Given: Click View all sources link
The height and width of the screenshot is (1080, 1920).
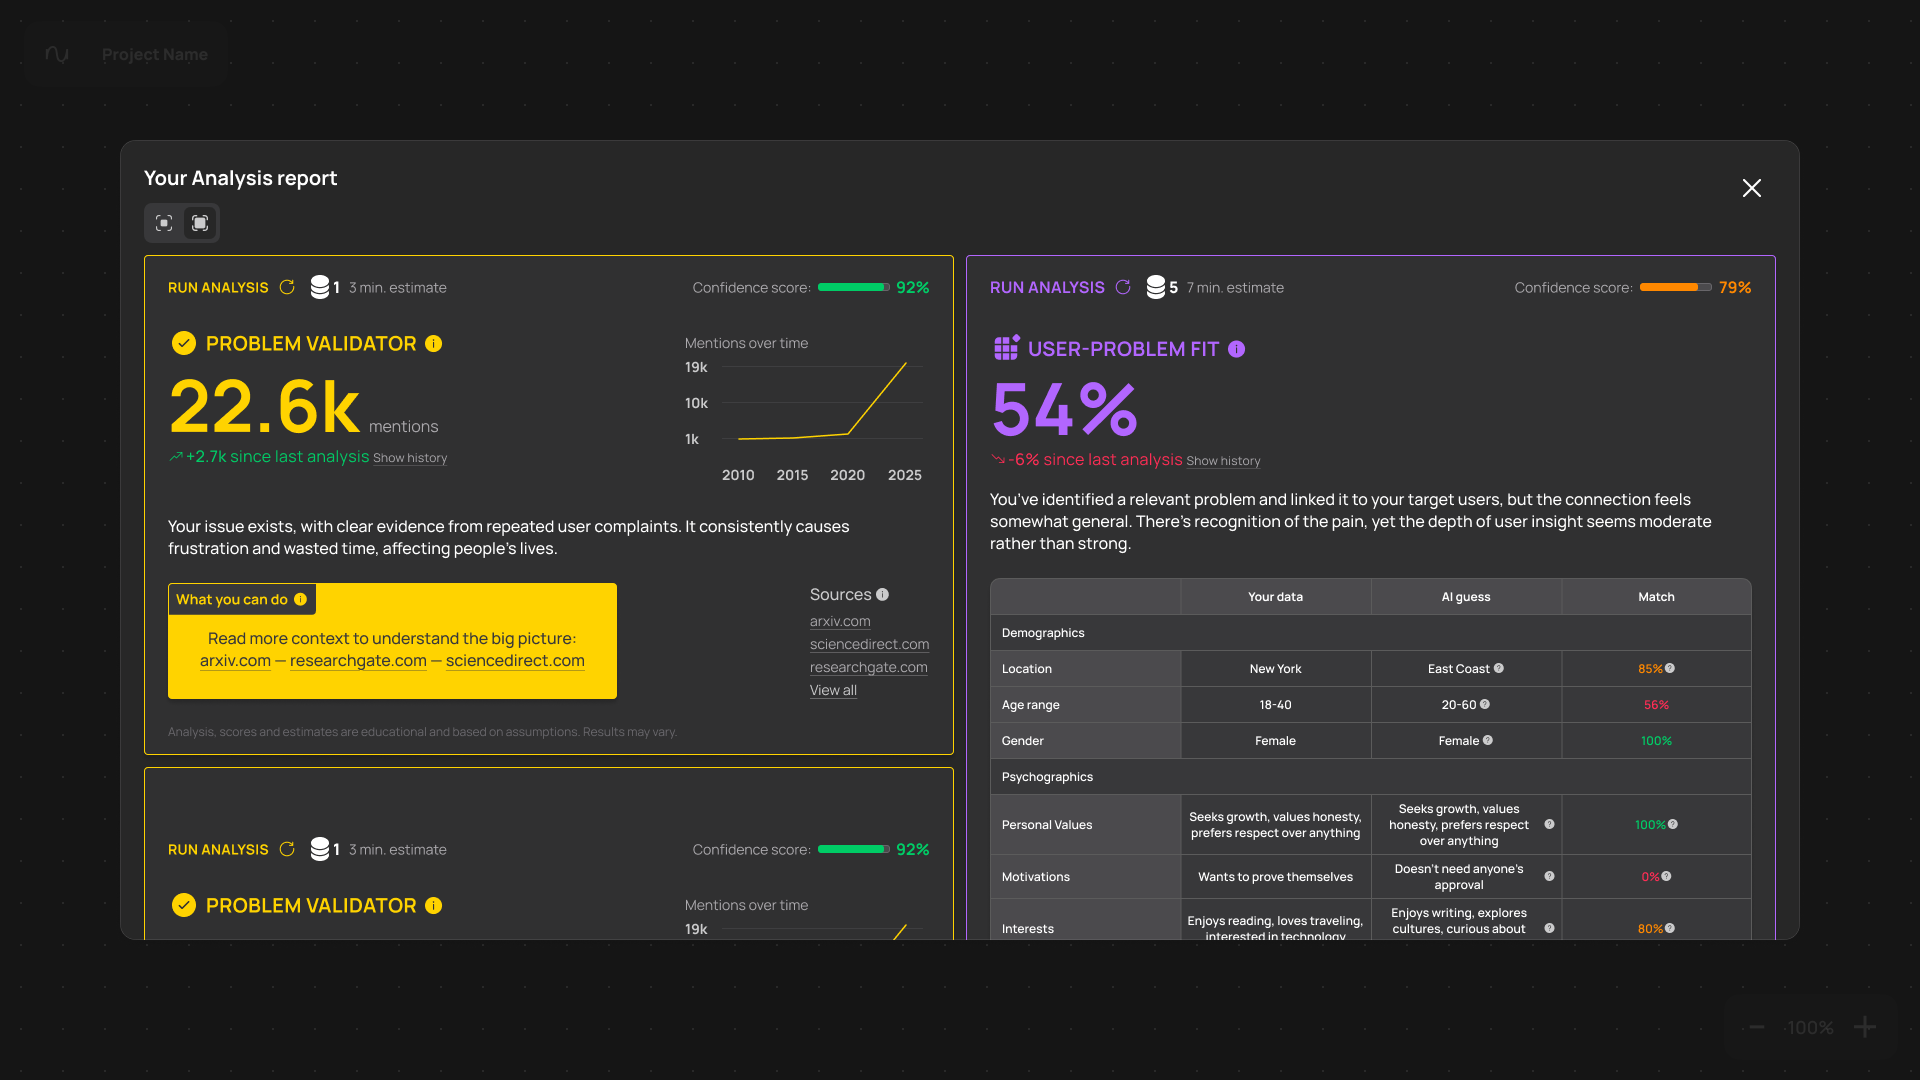Looking at the screenshot, I should (833, 690).
